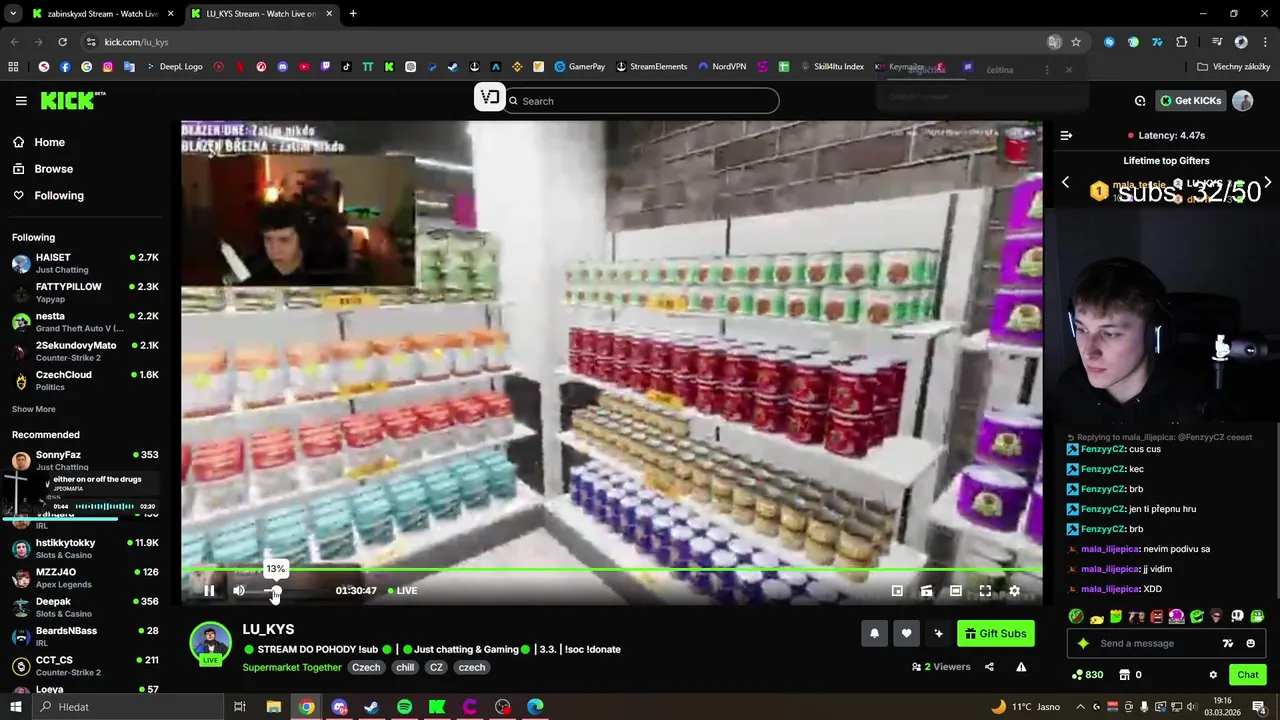Click the green video progress bar
This screenshot has height=720, width=1280.
point(611,570)
